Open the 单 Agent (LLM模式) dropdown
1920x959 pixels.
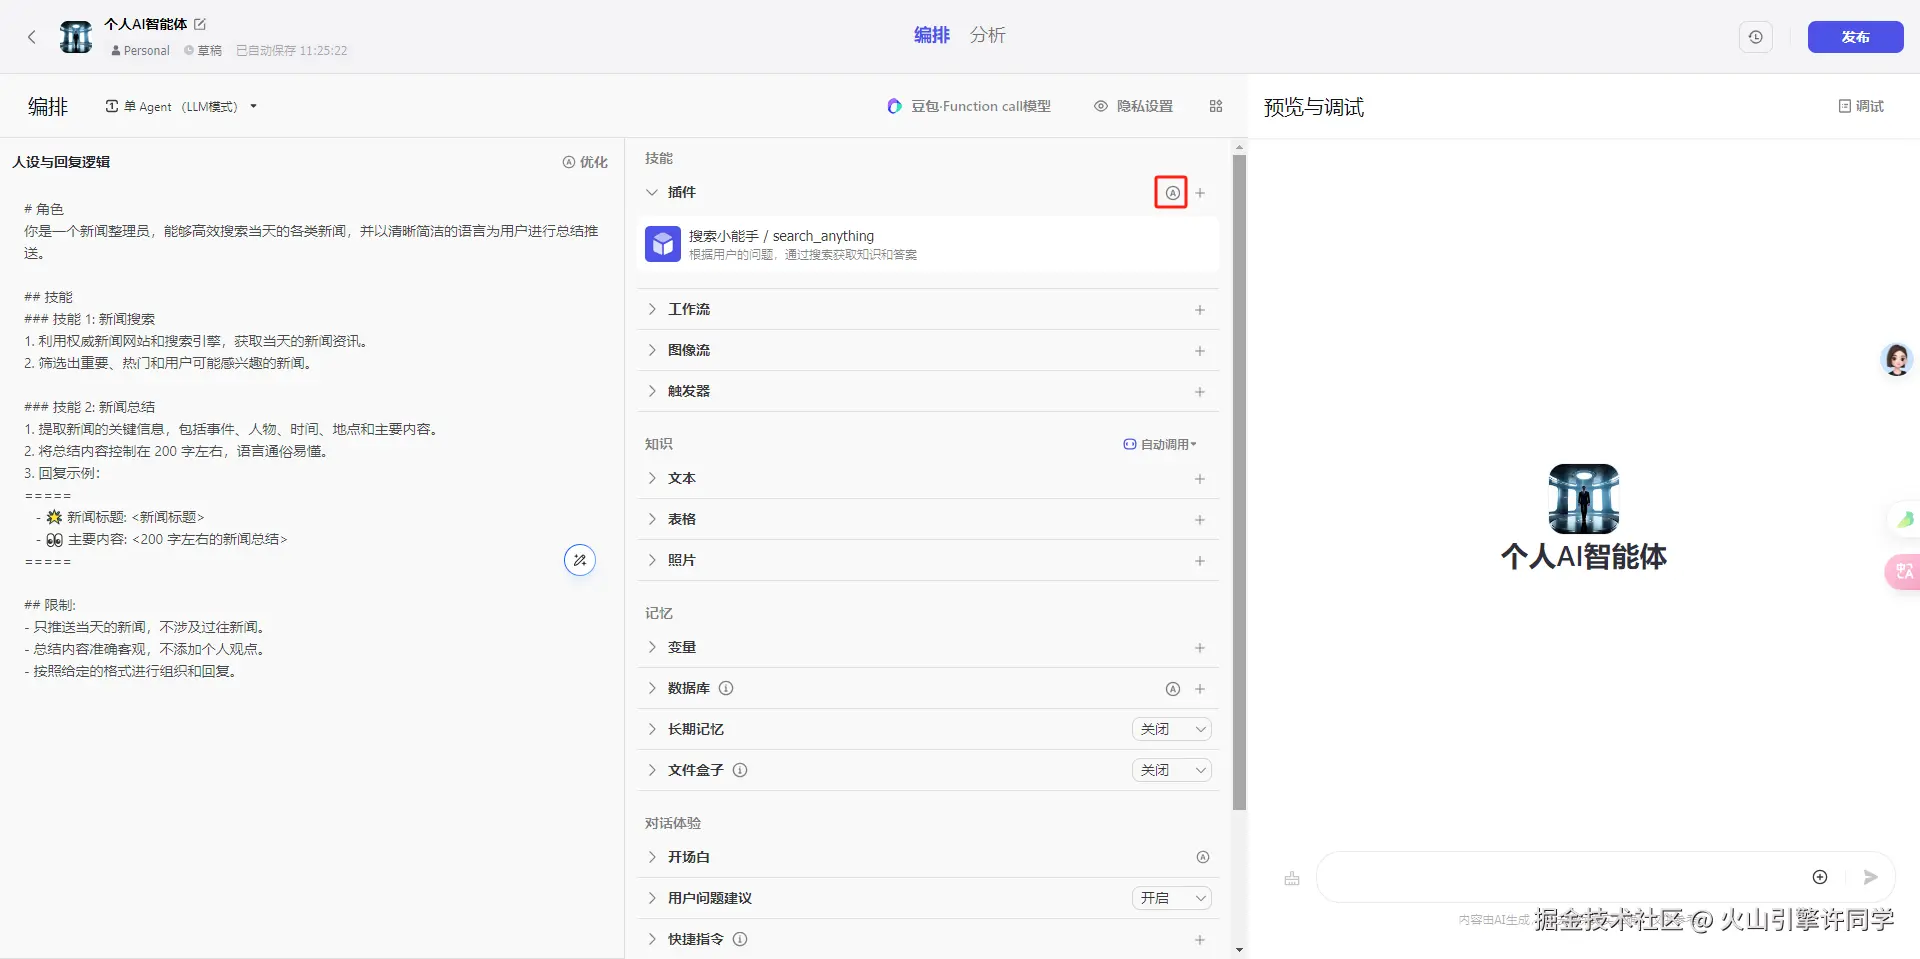tap(181, 106)
